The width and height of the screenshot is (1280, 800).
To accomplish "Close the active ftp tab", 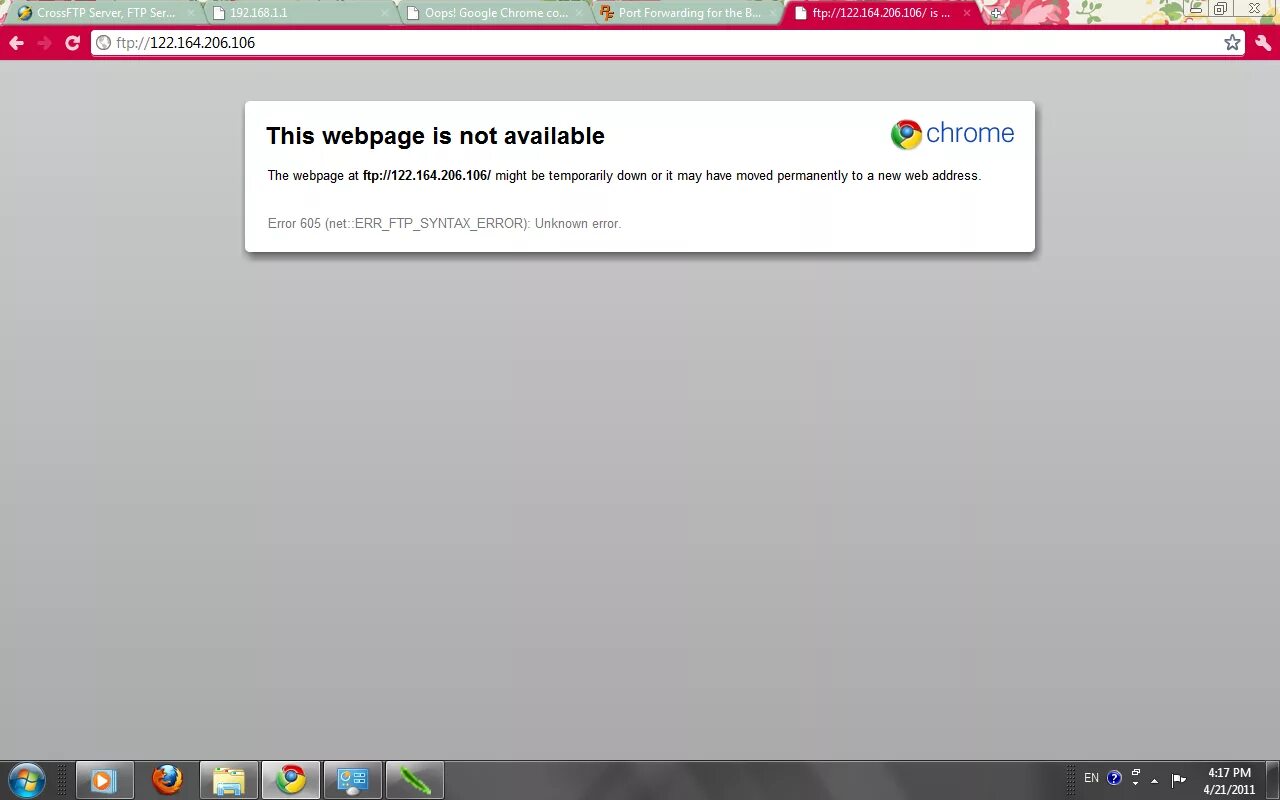I will pyautogui.click(x=966, y=13).
